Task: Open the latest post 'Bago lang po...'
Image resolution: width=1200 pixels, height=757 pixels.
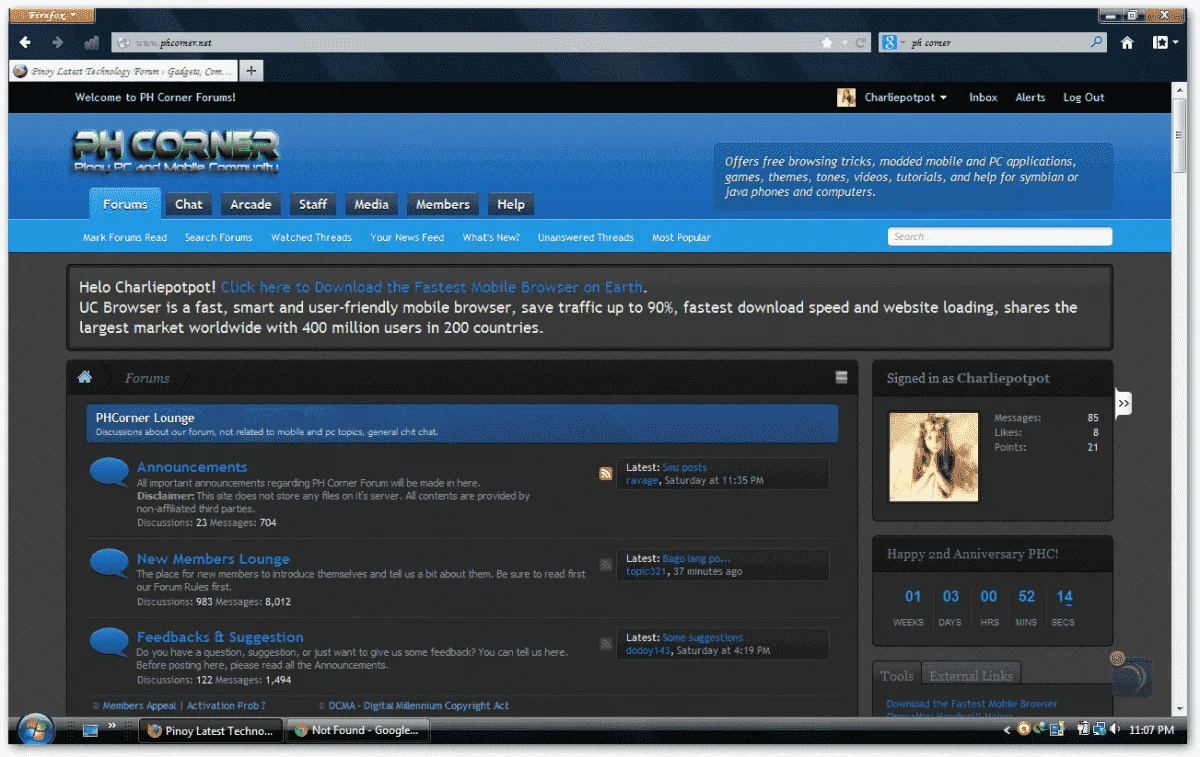Action: pyautogui.click(x=696, y=559)
